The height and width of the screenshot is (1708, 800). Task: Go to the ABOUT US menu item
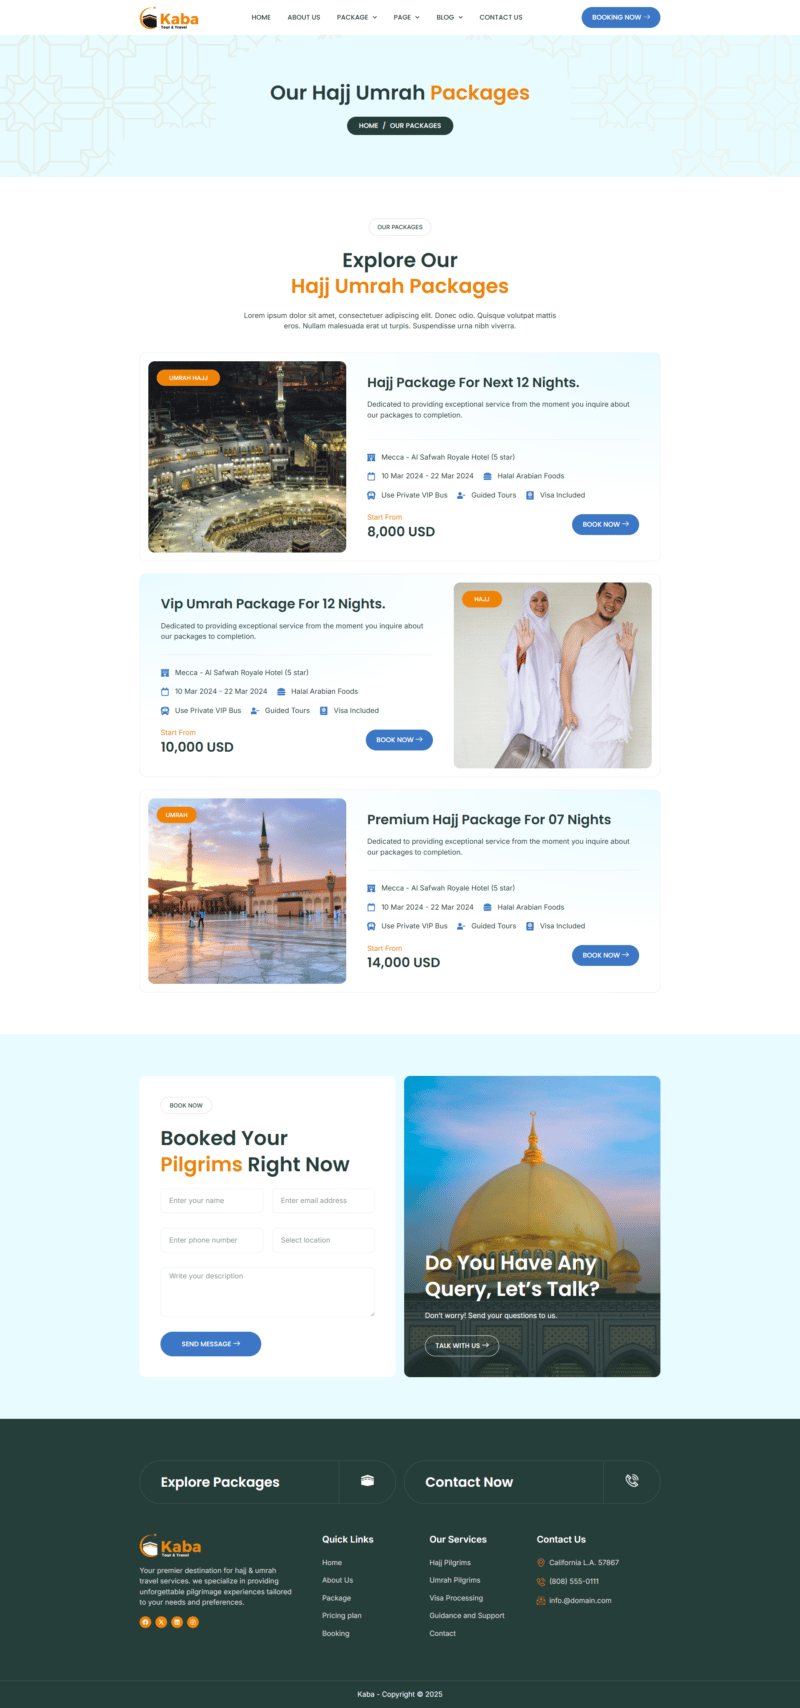click(304, 17)
